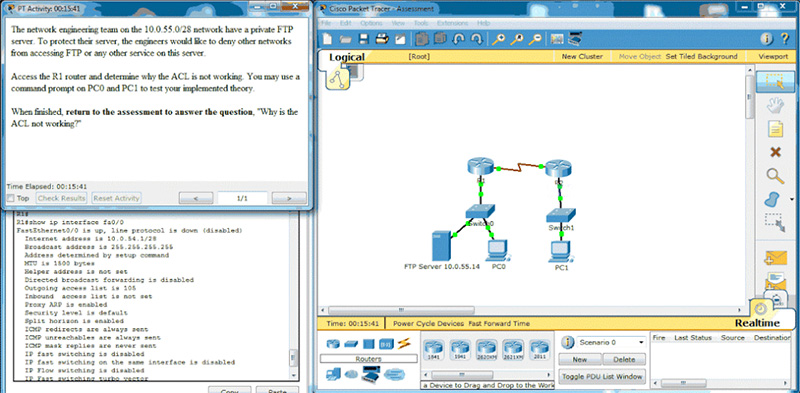Screen dimensions: 800x393
Task: Click the PC1 device in topology
Action: pyautogui.click(x=561, y=253)
